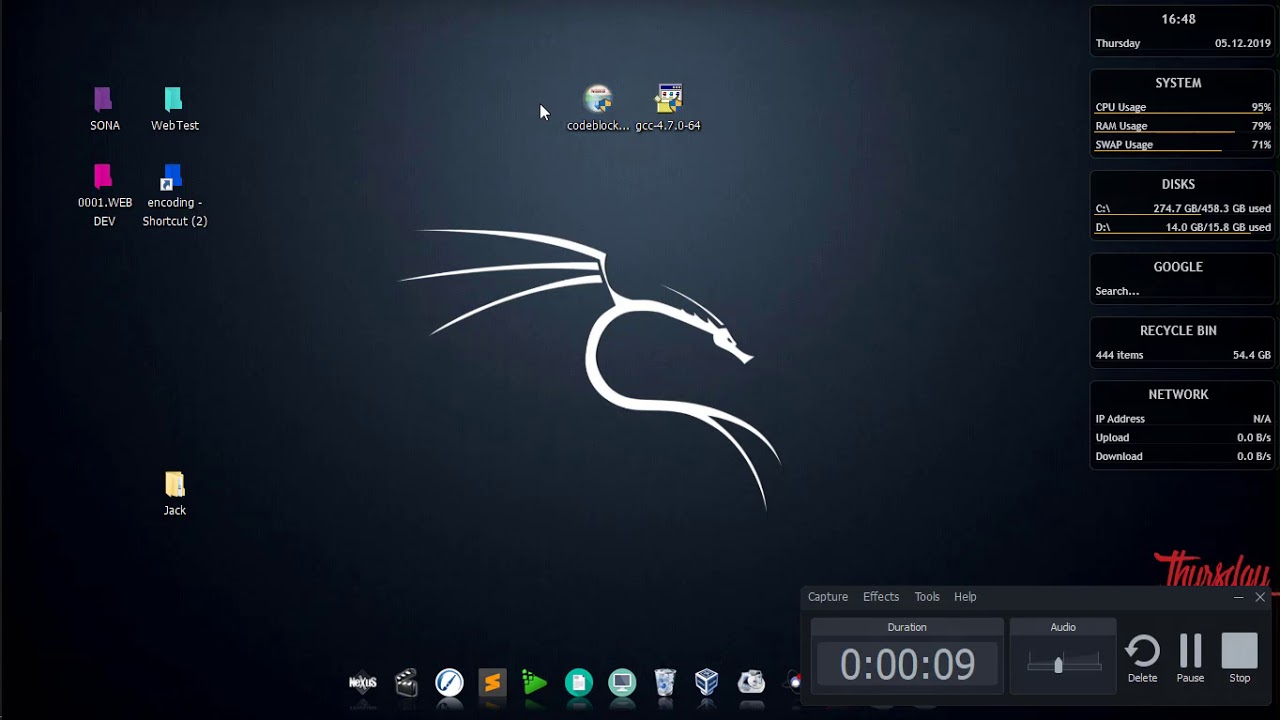1280x720 pixels.
Task: Adjust the recorder Audio level slider
Action: [1058, 664]
